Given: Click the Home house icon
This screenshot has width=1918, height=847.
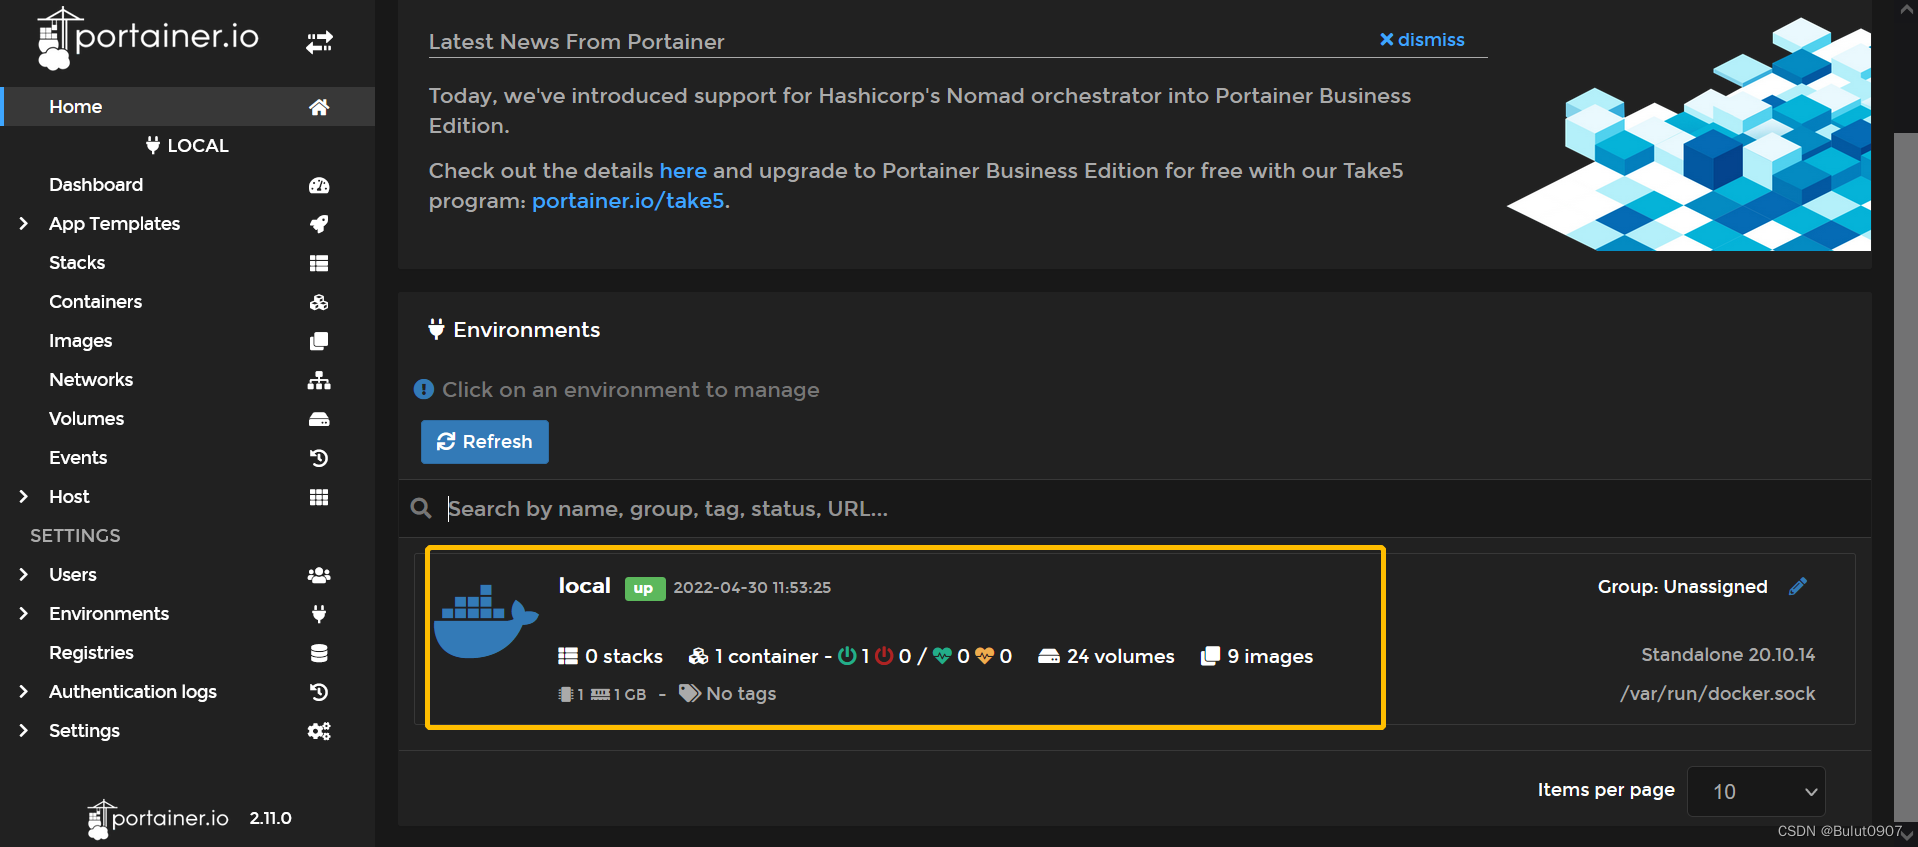Looking at the screenshot, I should [x=319, y=107].
